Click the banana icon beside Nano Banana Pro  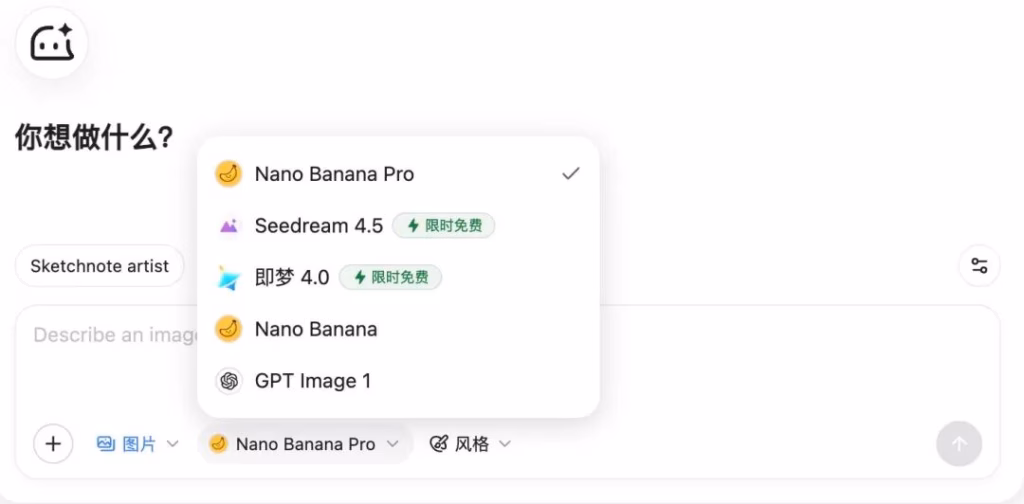229,174
